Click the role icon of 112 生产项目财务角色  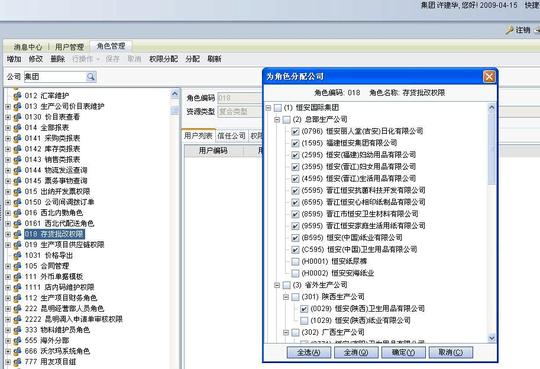[17, 298]
